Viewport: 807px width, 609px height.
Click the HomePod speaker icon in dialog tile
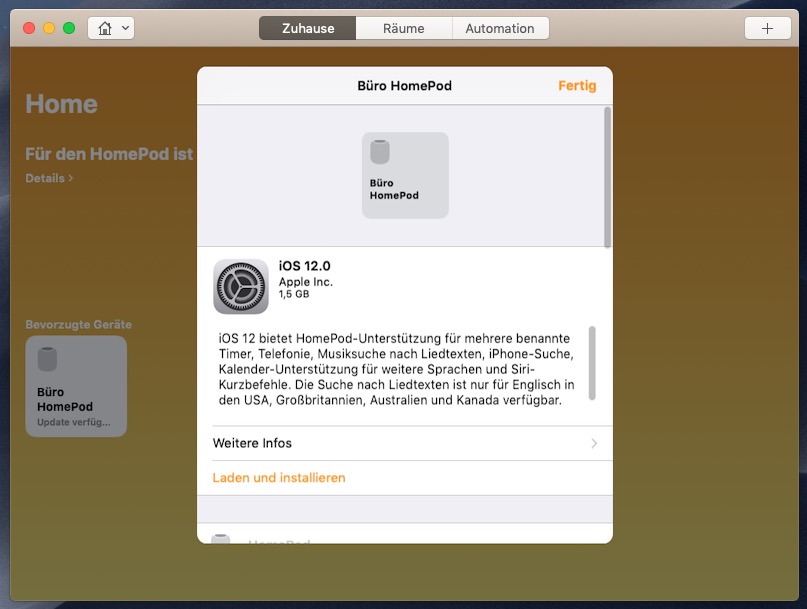[x=380, y=153]
